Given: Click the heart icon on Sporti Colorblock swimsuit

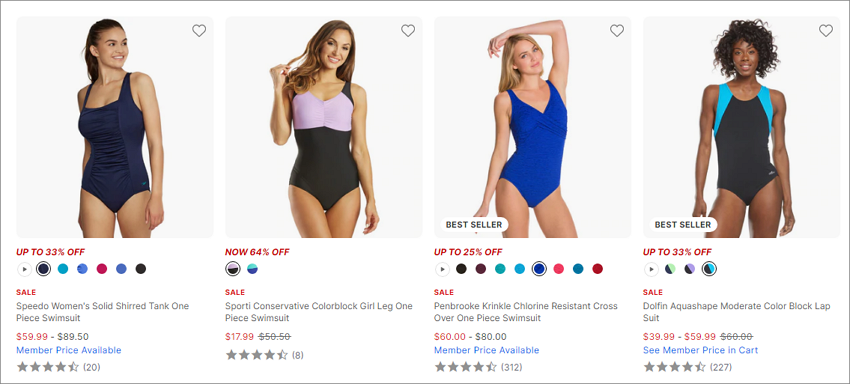Looking at the screenshot, I should click(x=408, y=31).
